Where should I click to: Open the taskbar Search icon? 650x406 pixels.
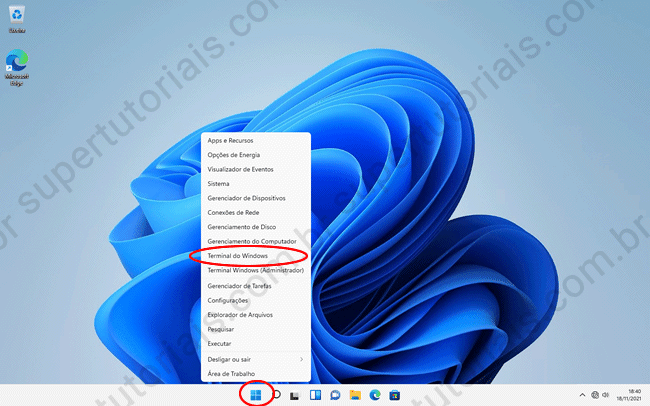tap(275, 395)
